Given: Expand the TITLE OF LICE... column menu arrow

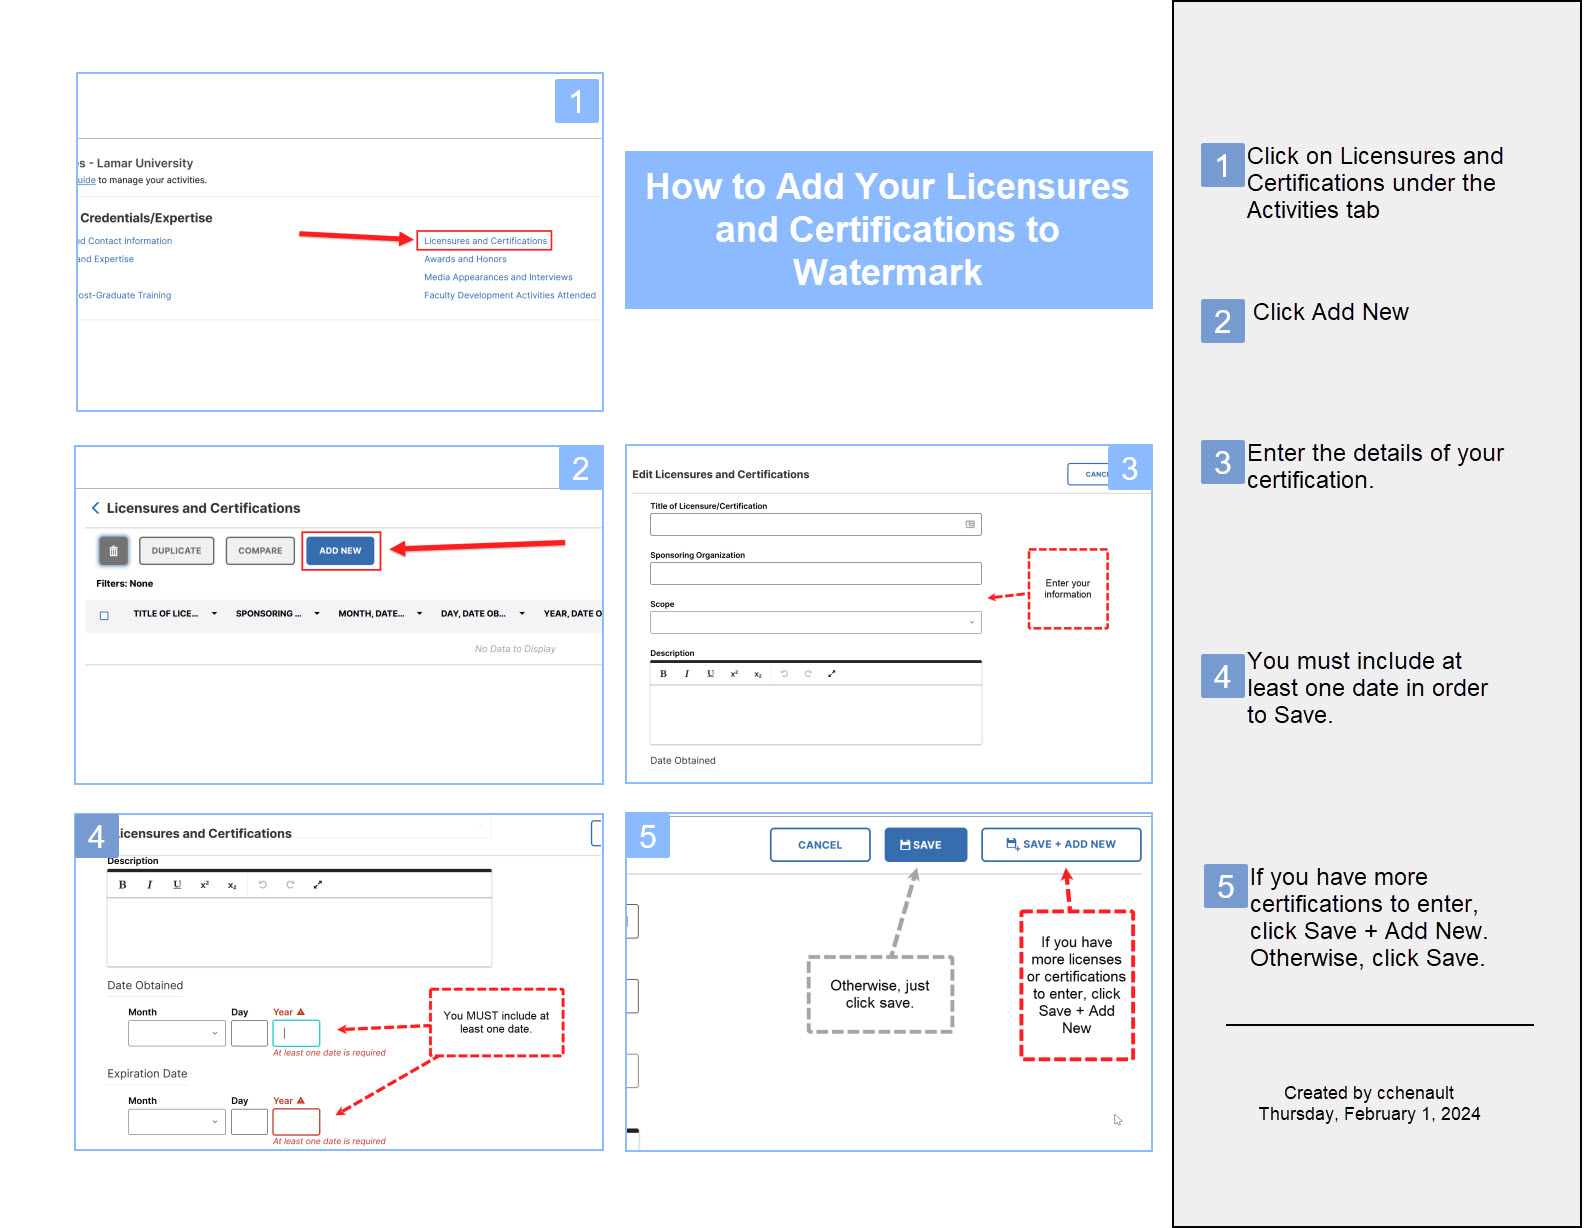Looking at the screenshot, I should [x=214, y=614].
